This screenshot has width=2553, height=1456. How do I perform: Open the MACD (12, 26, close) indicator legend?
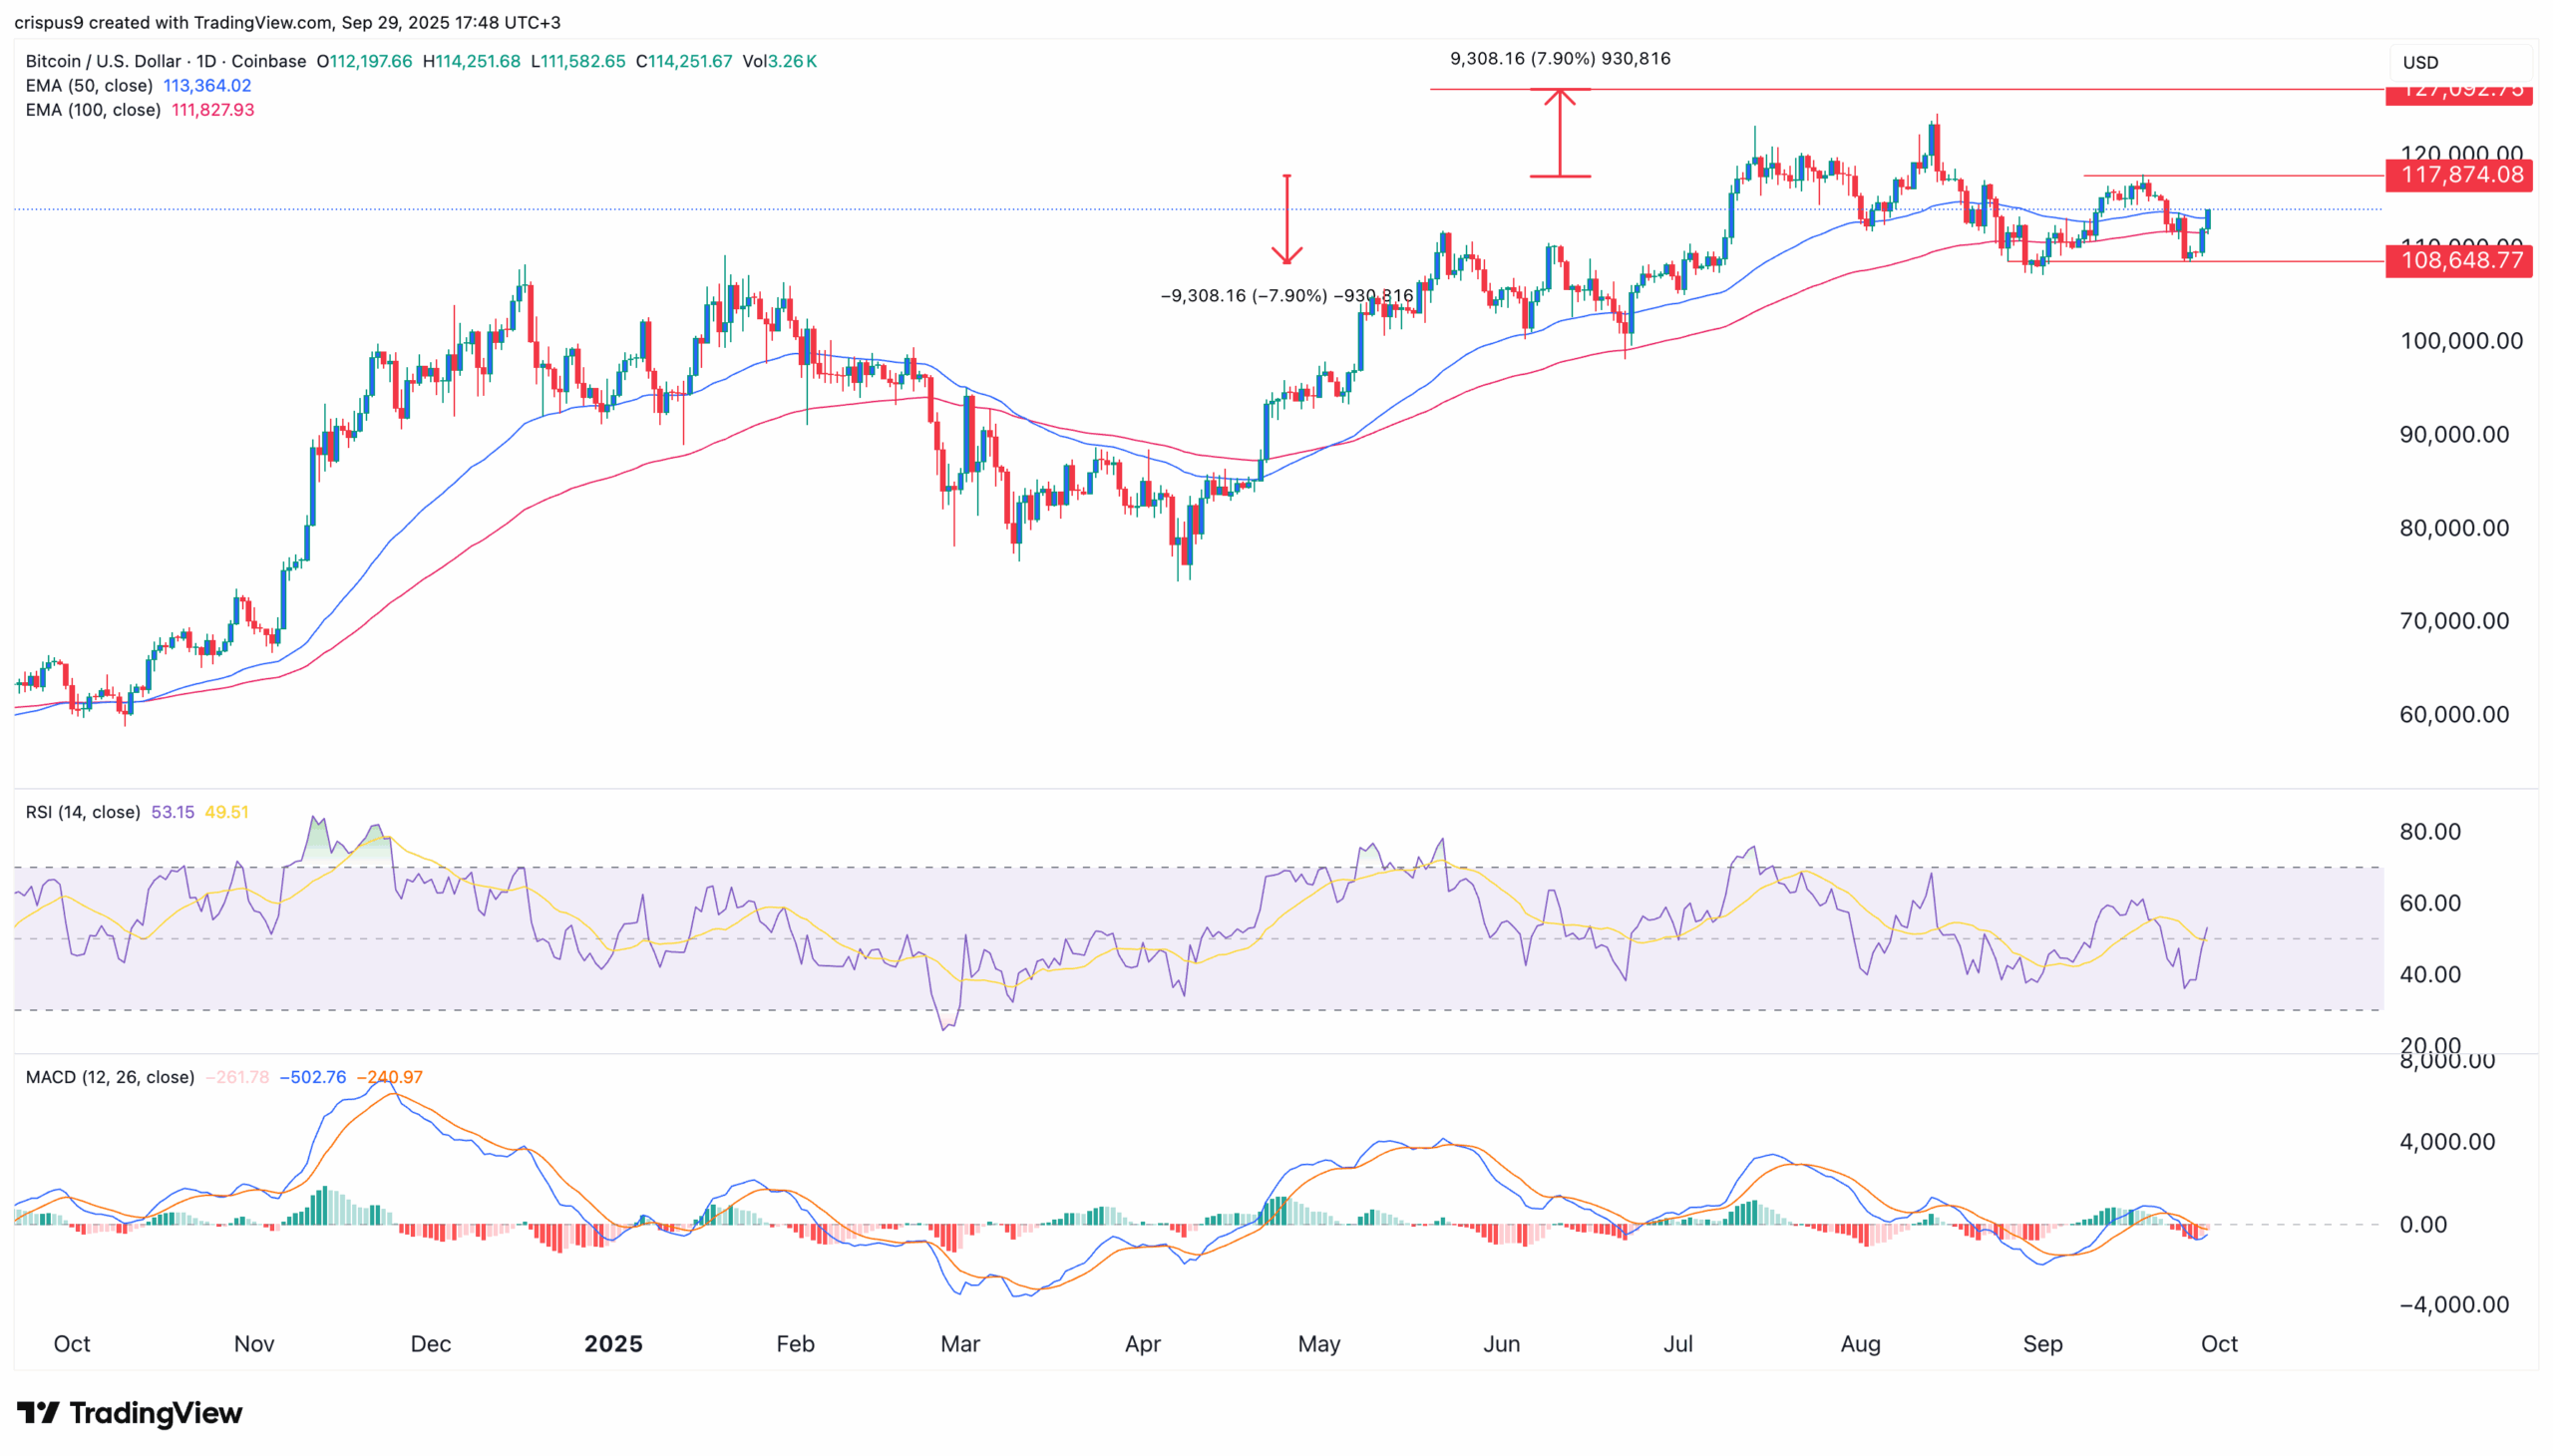tap(110, 1077)
